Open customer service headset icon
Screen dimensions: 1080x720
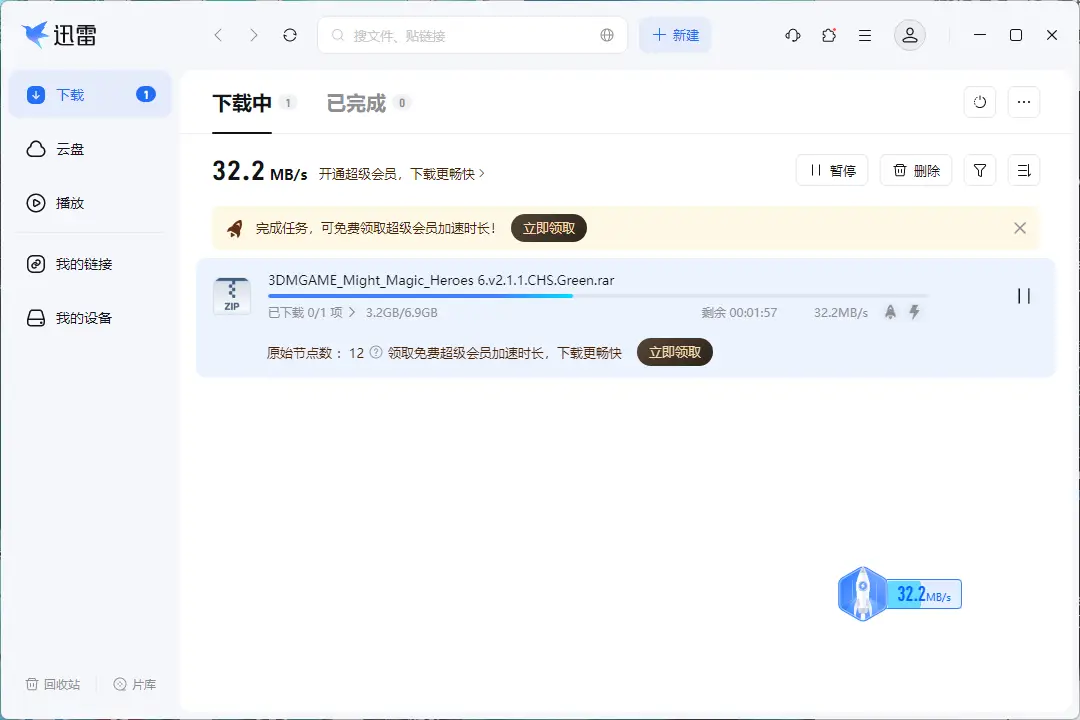click(793, 35)
